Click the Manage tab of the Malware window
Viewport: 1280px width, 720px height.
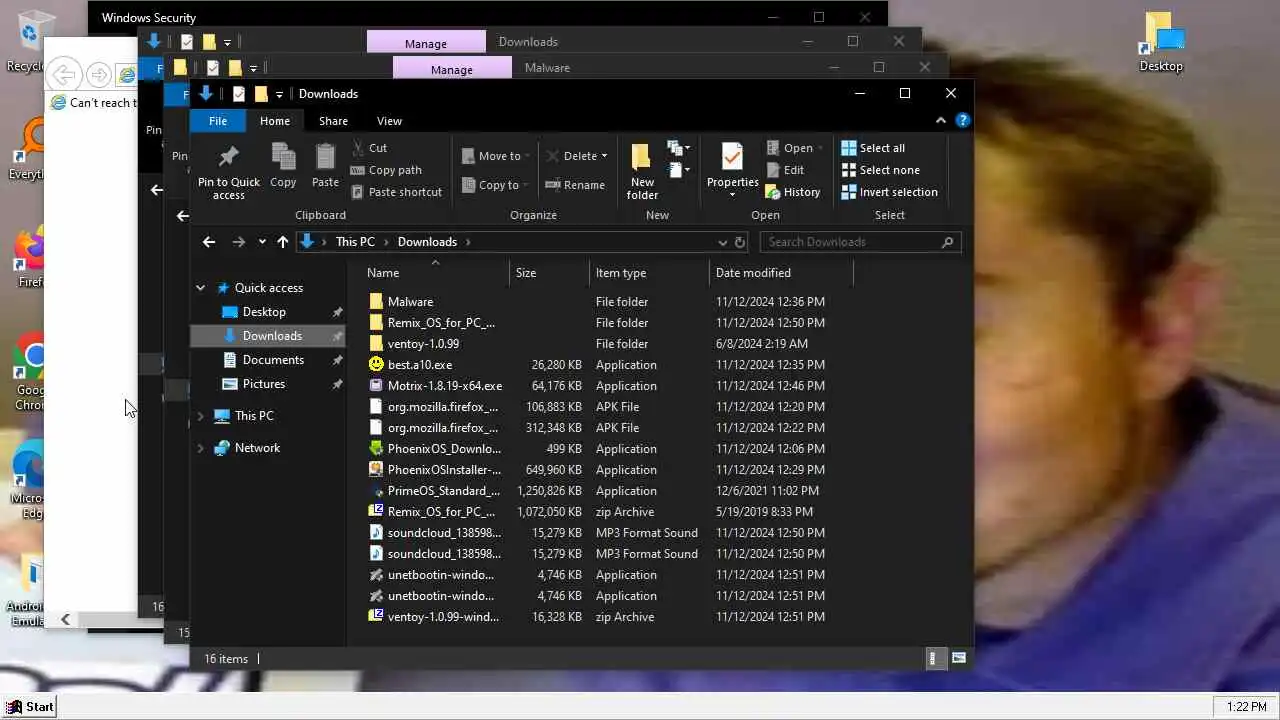click(451, 69)
